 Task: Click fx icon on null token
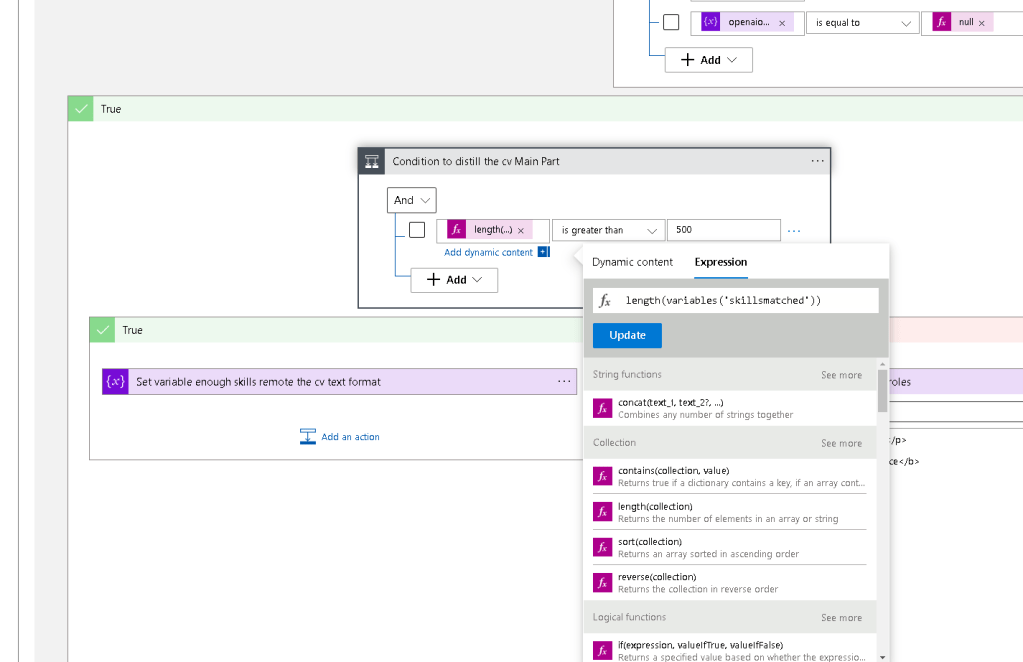point(941,22)
